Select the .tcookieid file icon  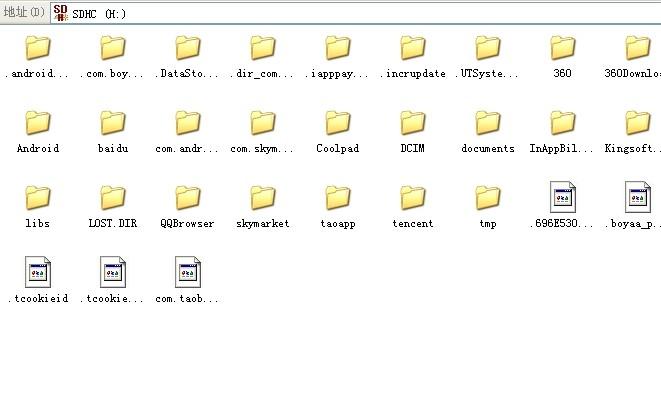point(38,272)
